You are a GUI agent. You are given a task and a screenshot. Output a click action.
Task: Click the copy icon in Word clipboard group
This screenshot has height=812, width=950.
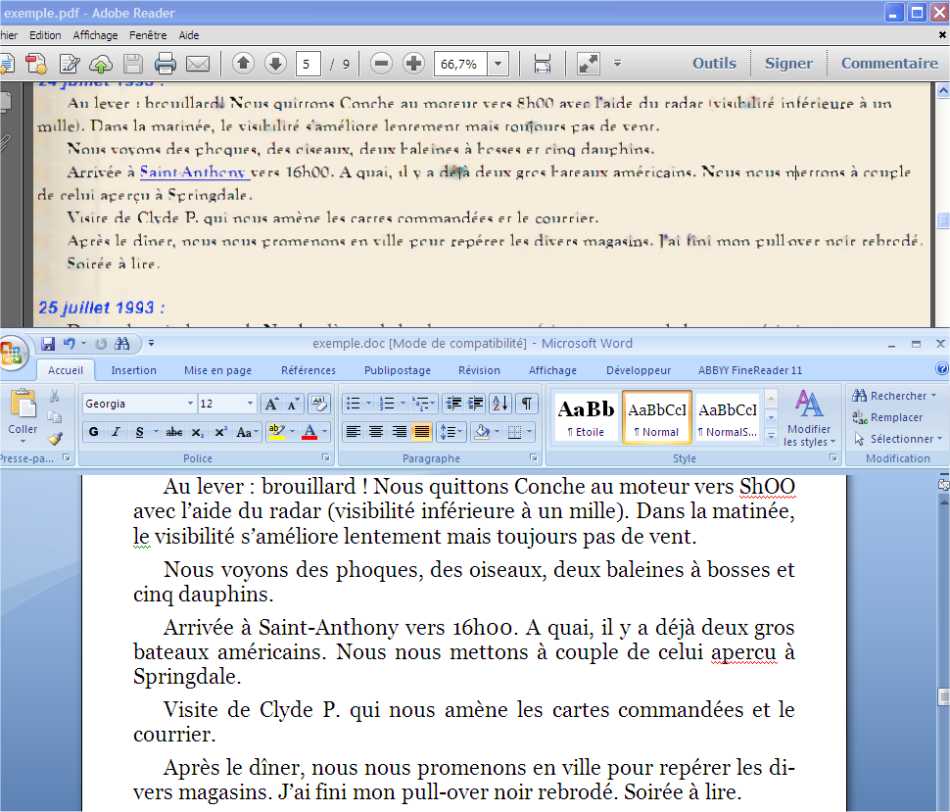tap(55, 417)
